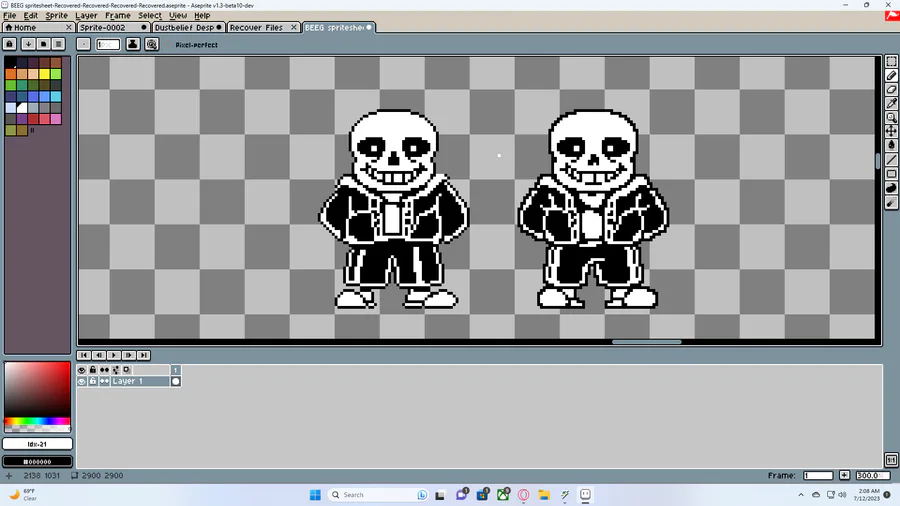900x506 pixels.
Task: Open the Frame menu
Action: (x=118, y=15)
